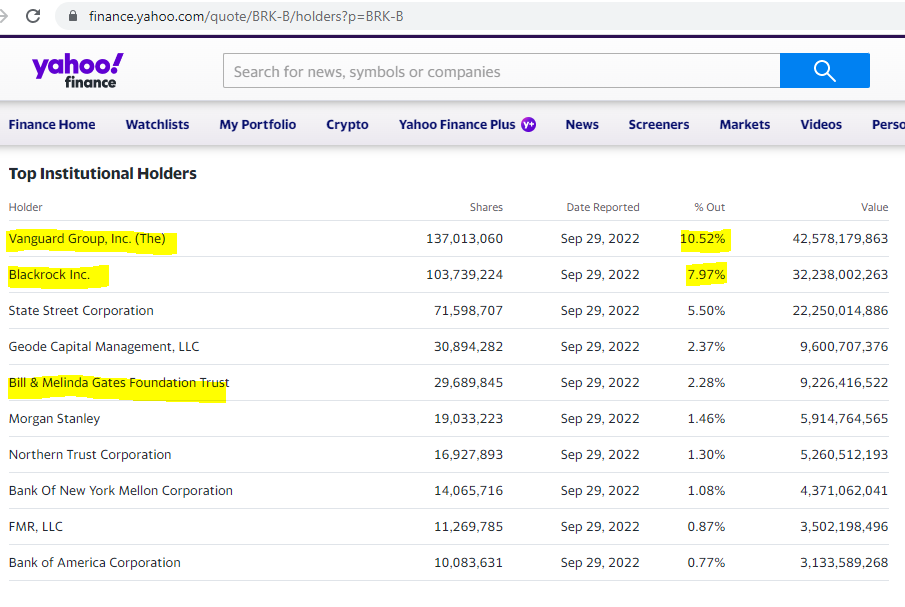Viewport: 905px width, 607px height.
Task: Click Gates Foundation value 9,226,416,522
Action: (x=844, y=383)
